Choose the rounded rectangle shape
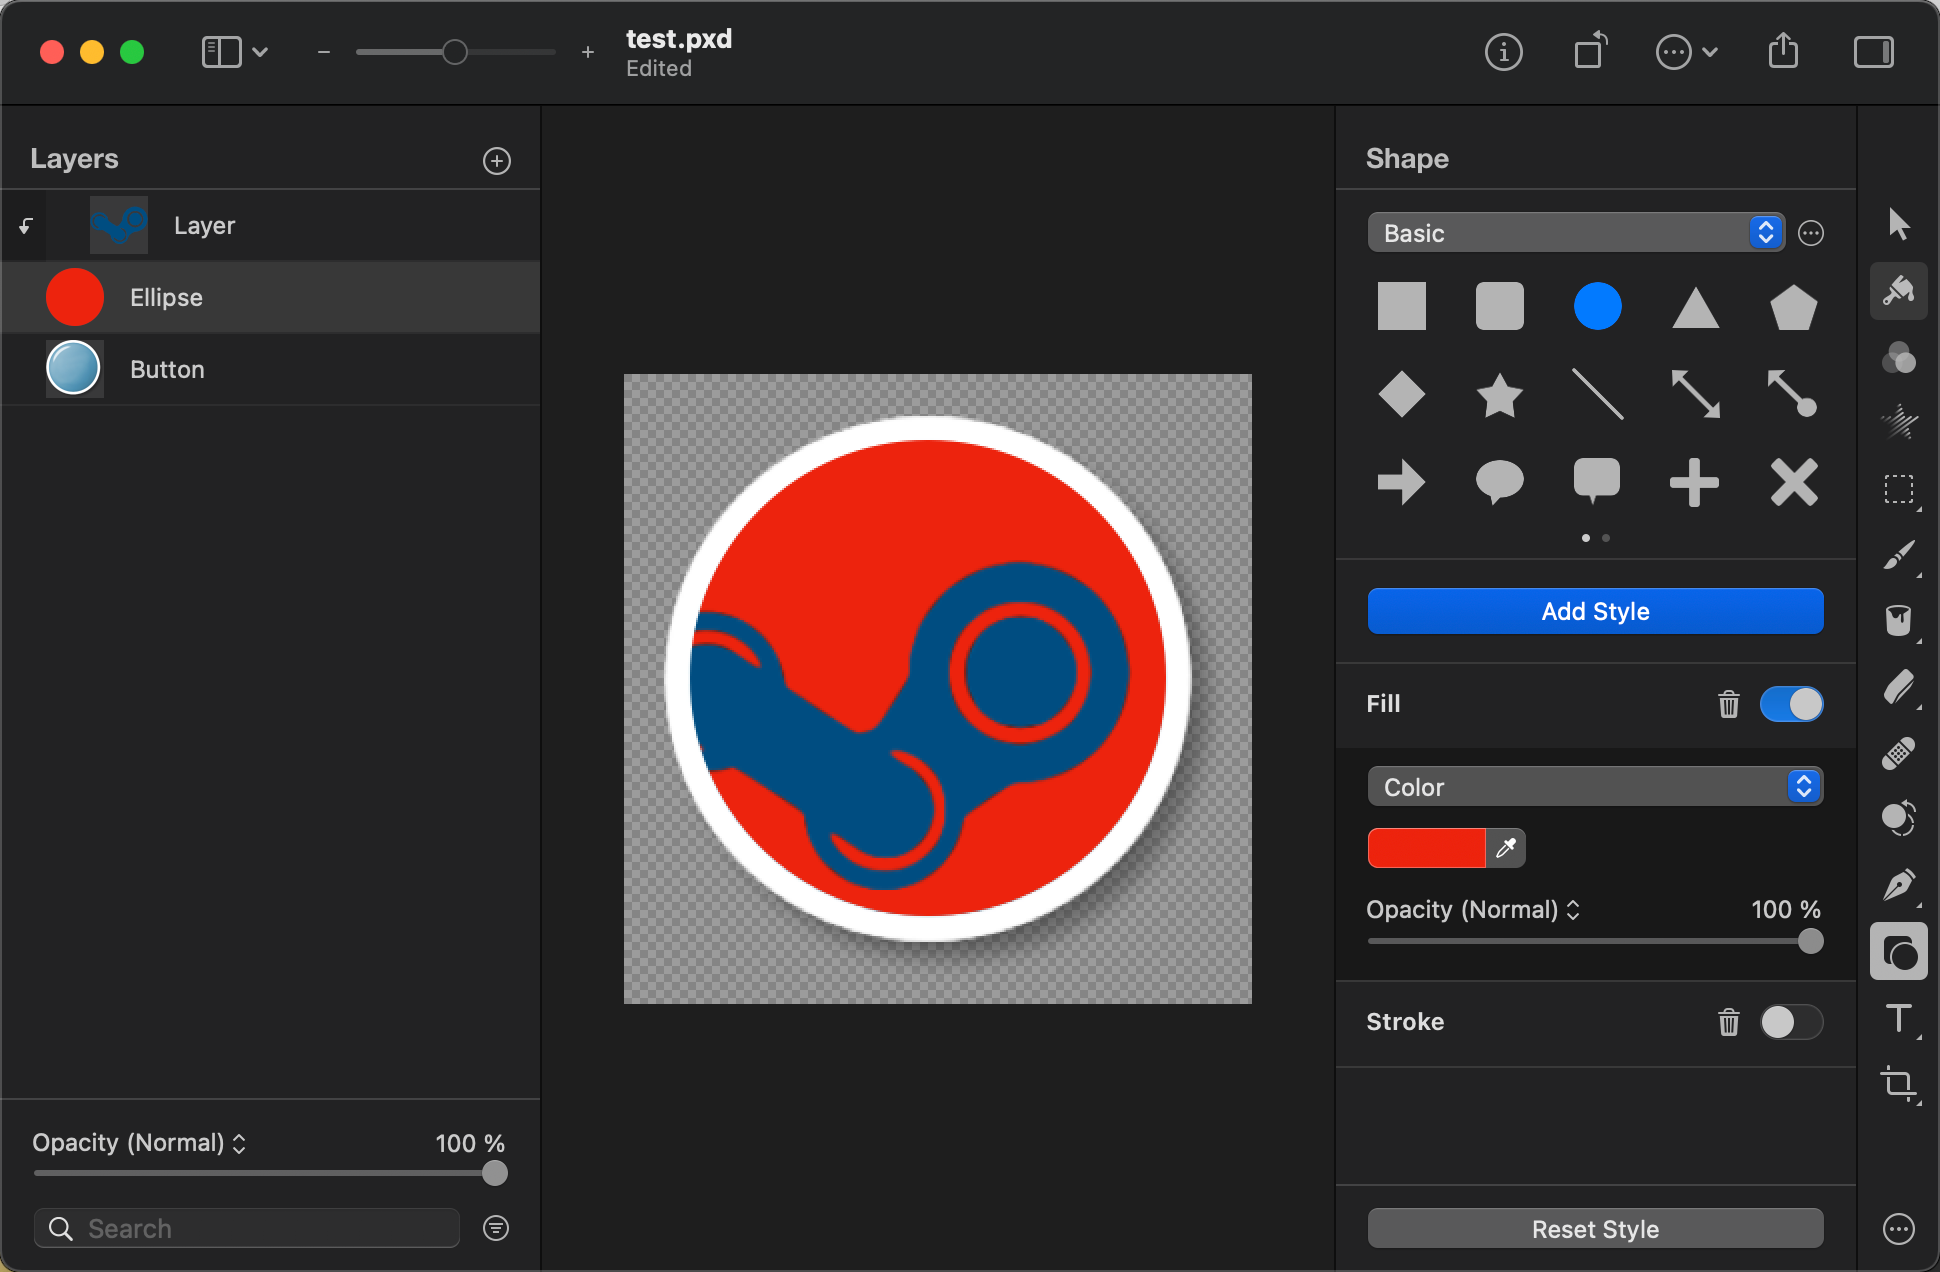1940x1272 pixels. pyautogui.click(x=1500, y=306)
